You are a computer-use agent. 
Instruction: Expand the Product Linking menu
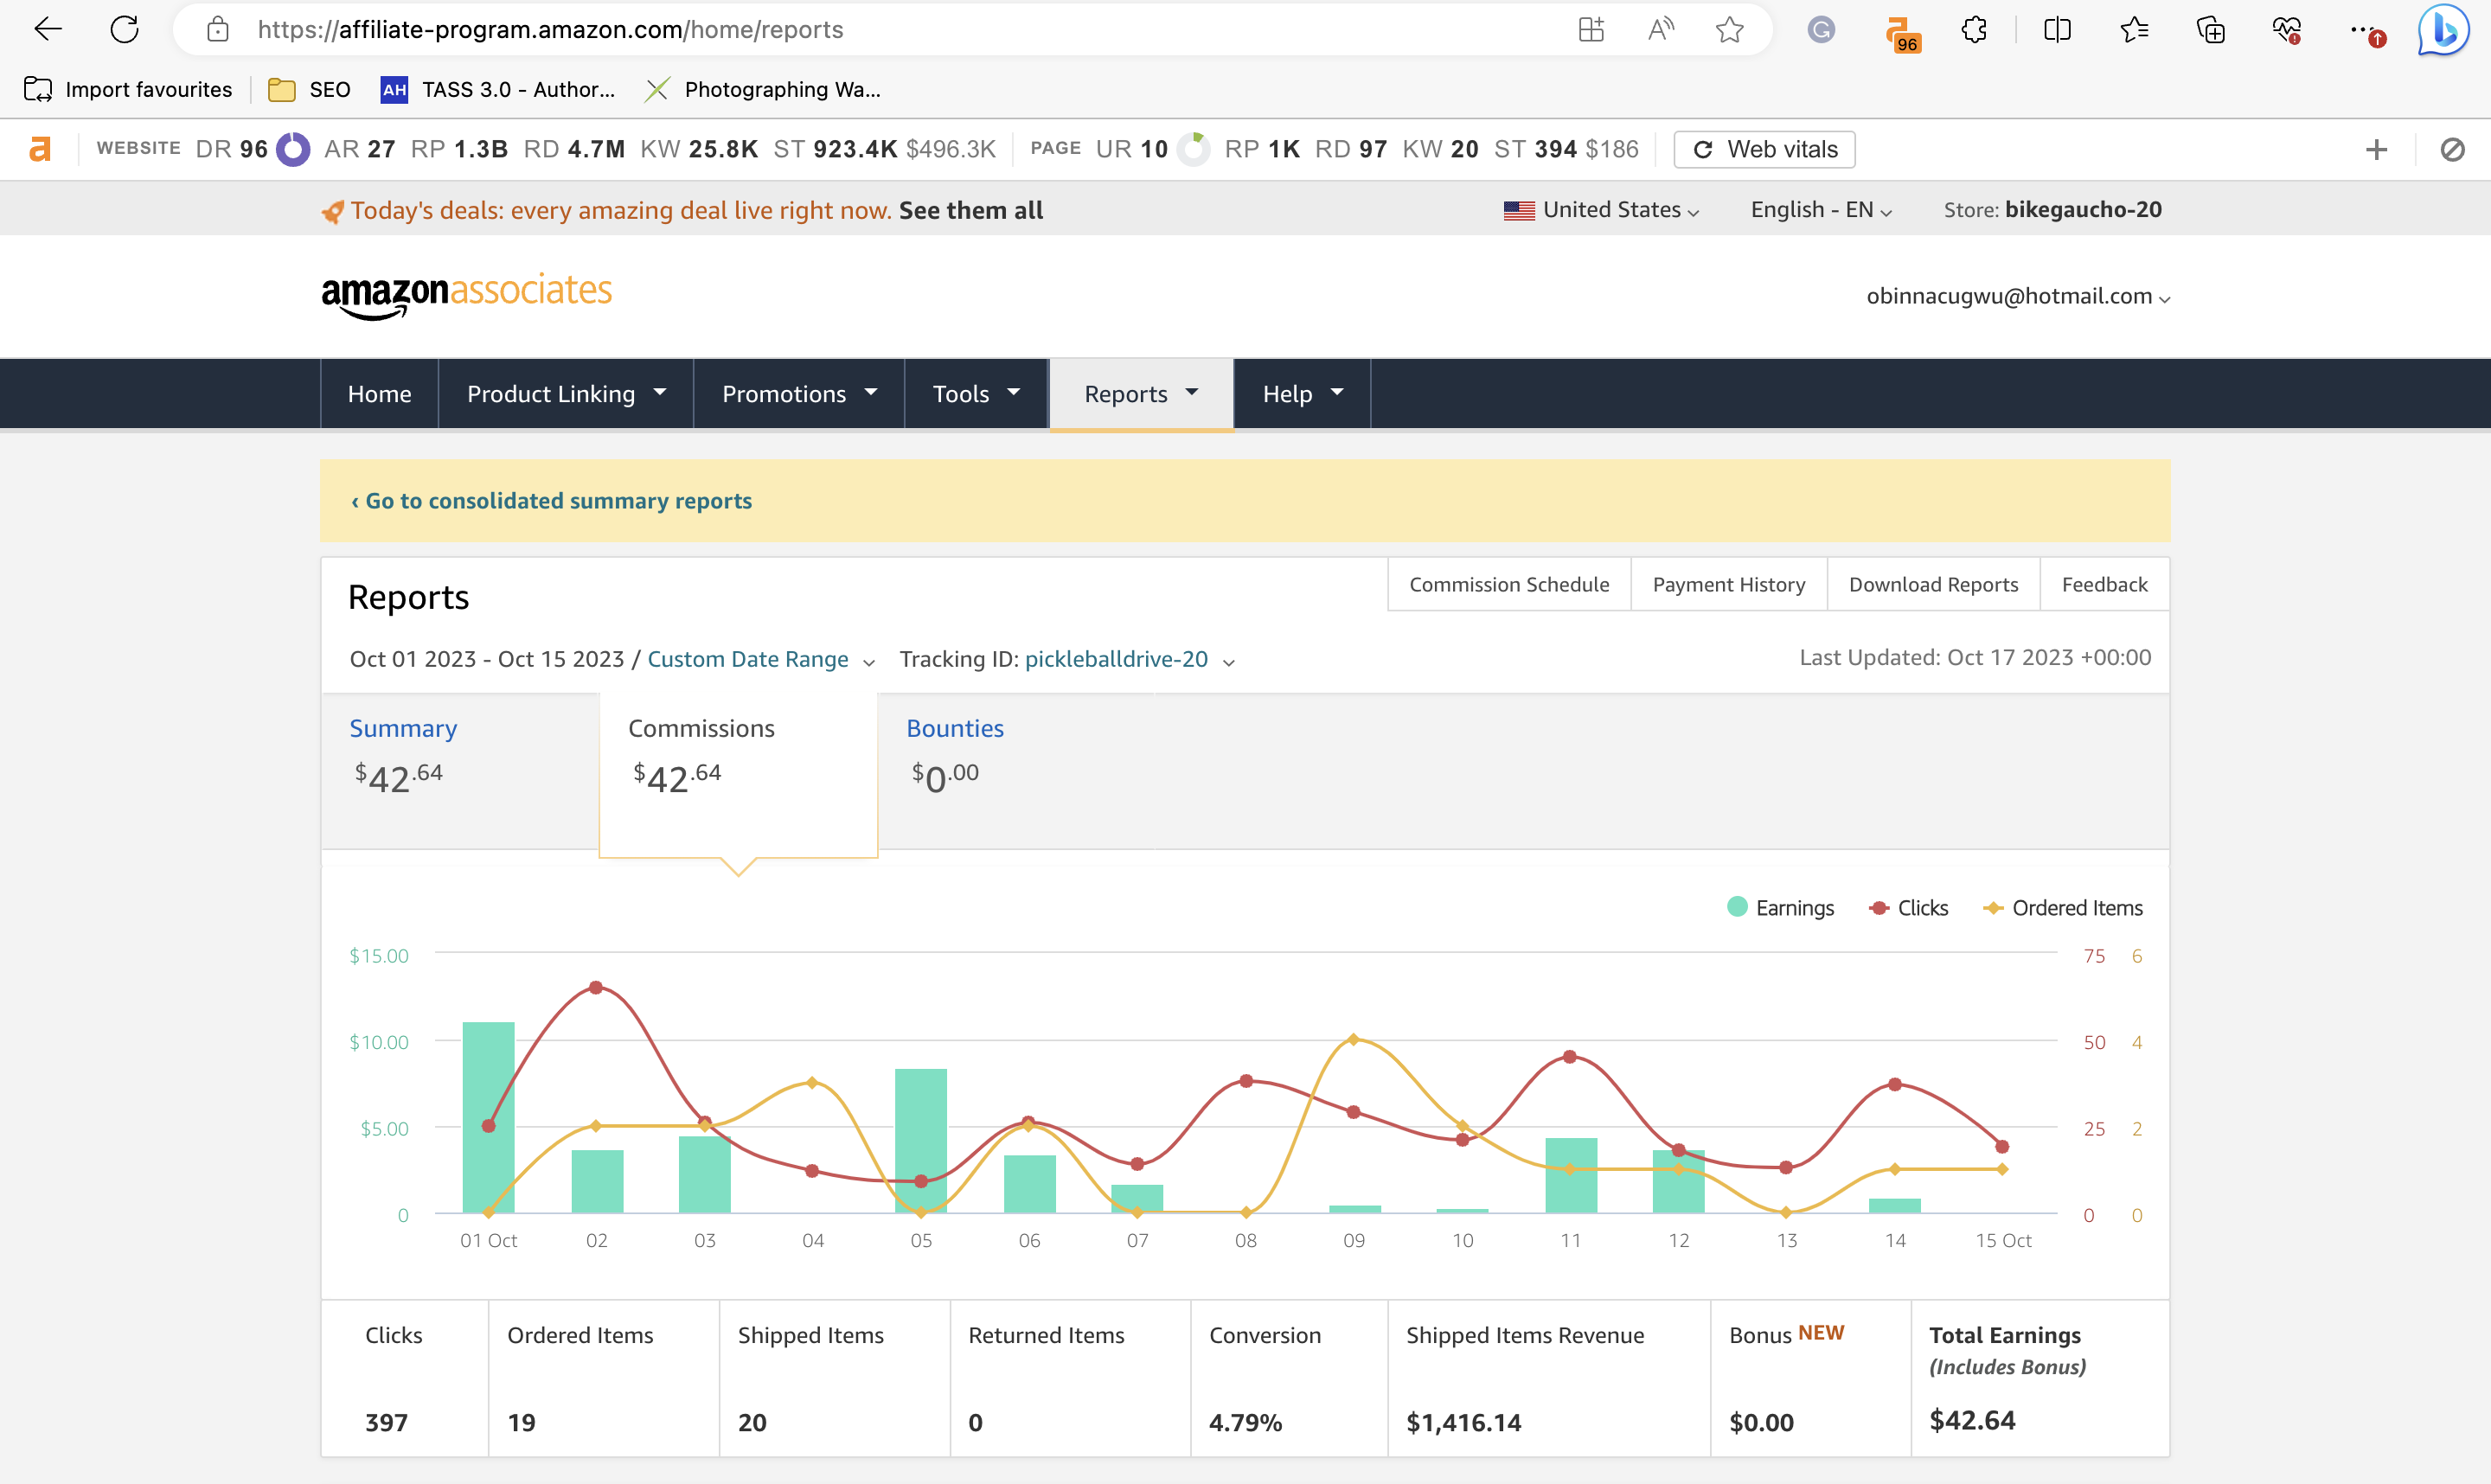click(x=566, y=394)
